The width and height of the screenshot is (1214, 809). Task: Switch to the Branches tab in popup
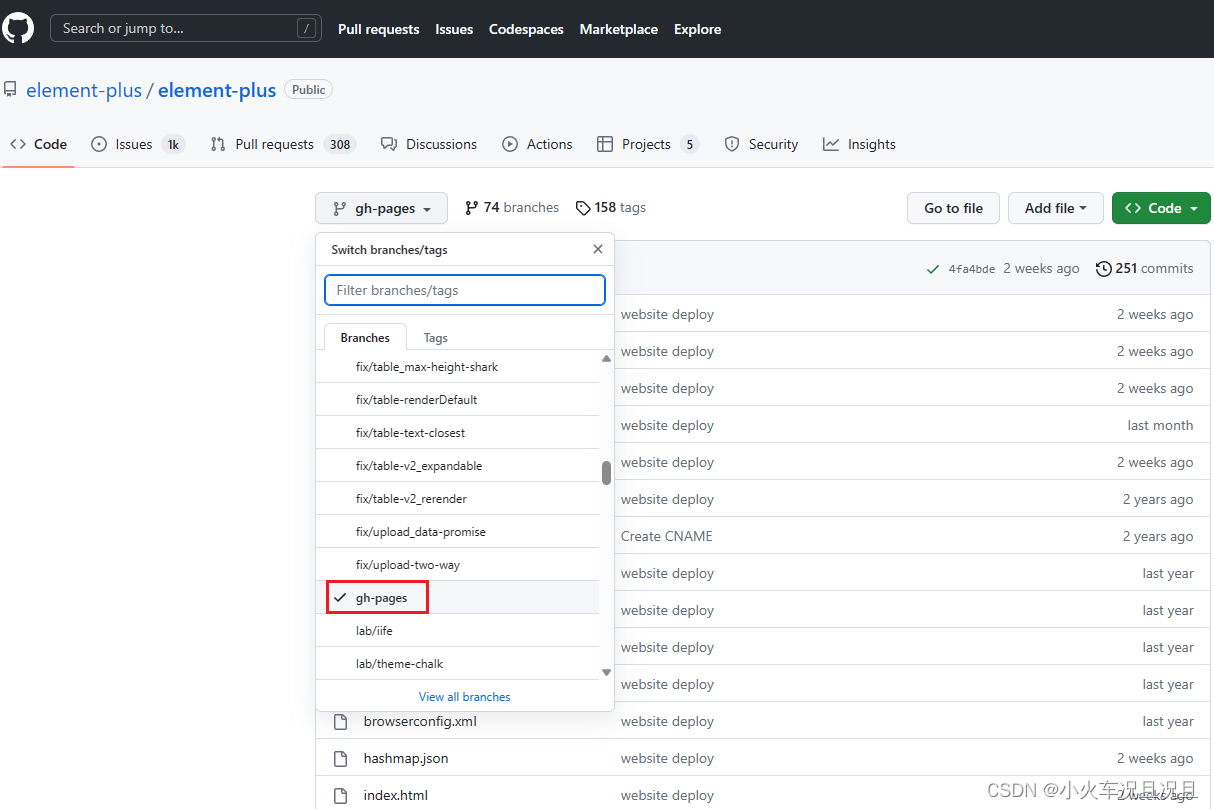(365, 337)
